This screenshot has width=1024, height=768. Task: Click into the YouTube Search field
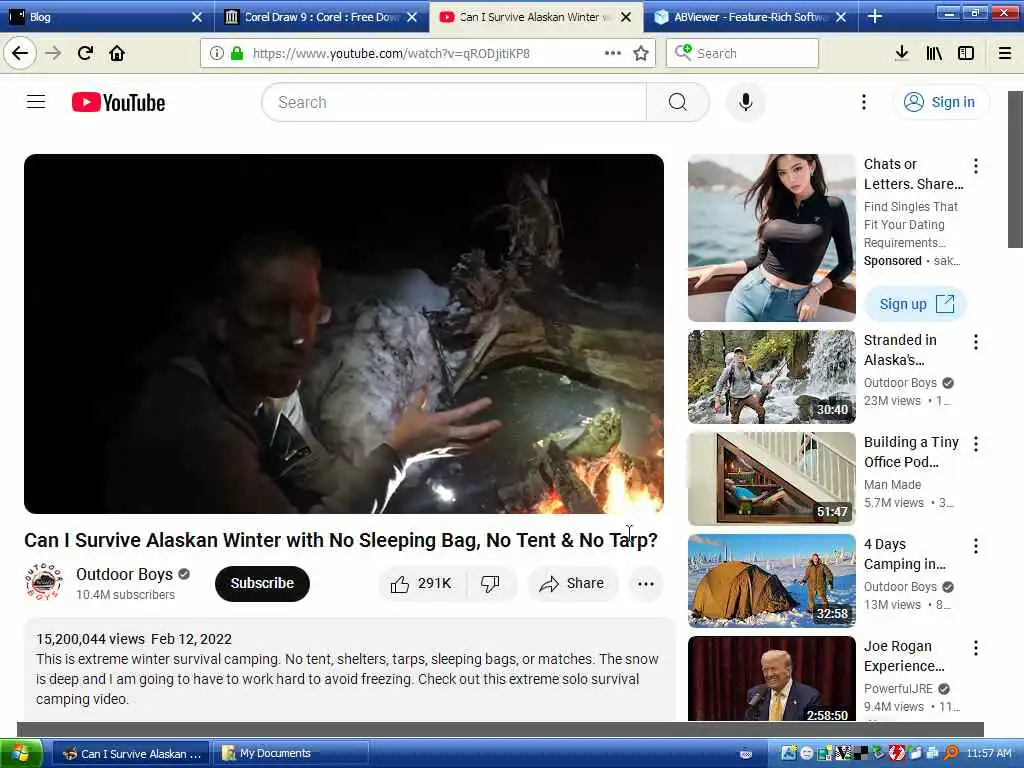pos(454,102)
